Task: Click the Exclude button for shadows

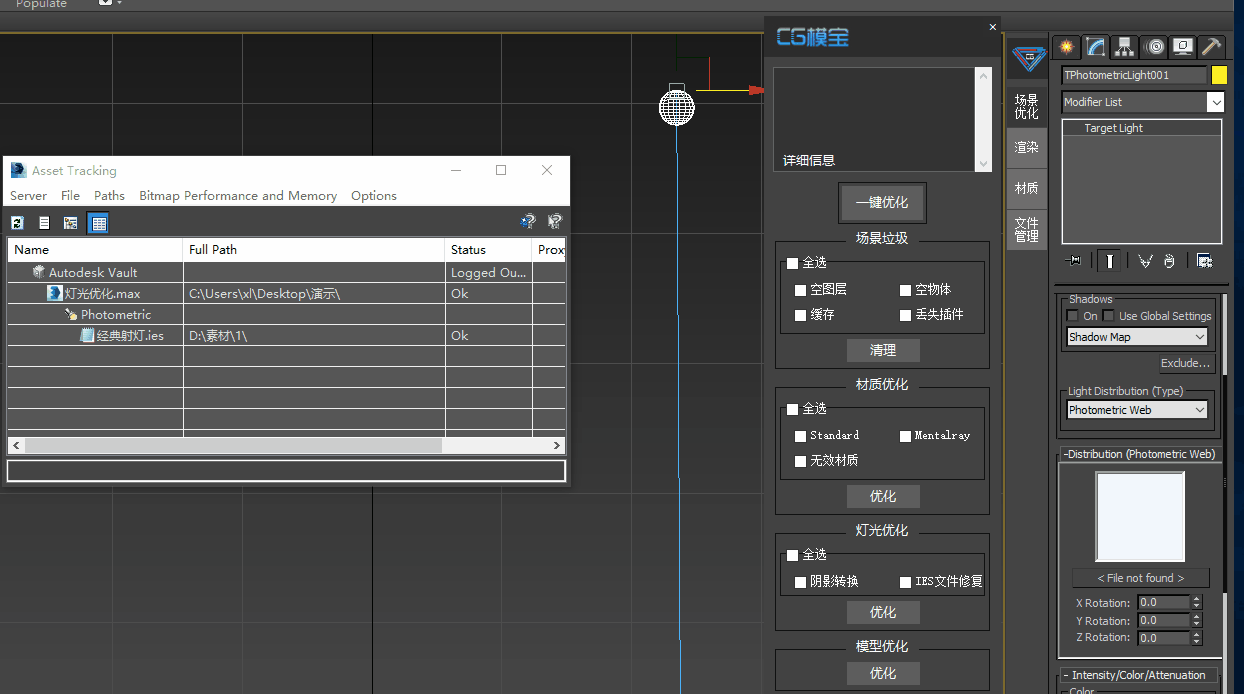Action: click(1185, 363)
